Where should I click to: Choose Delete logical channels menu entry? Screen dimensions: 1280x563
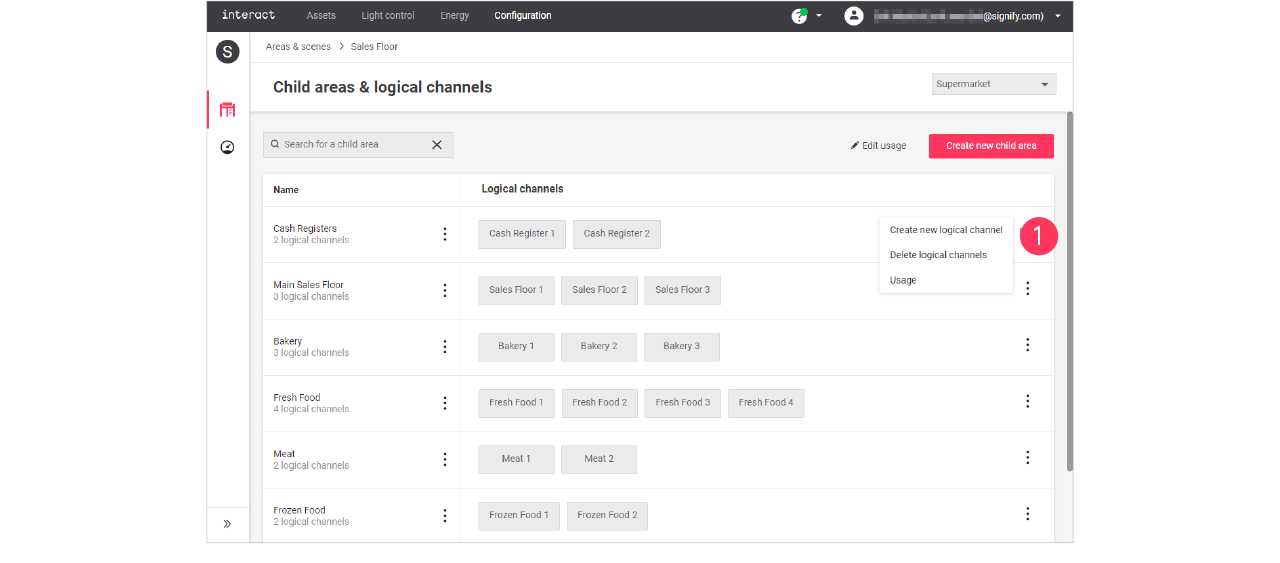pos(938,255)
